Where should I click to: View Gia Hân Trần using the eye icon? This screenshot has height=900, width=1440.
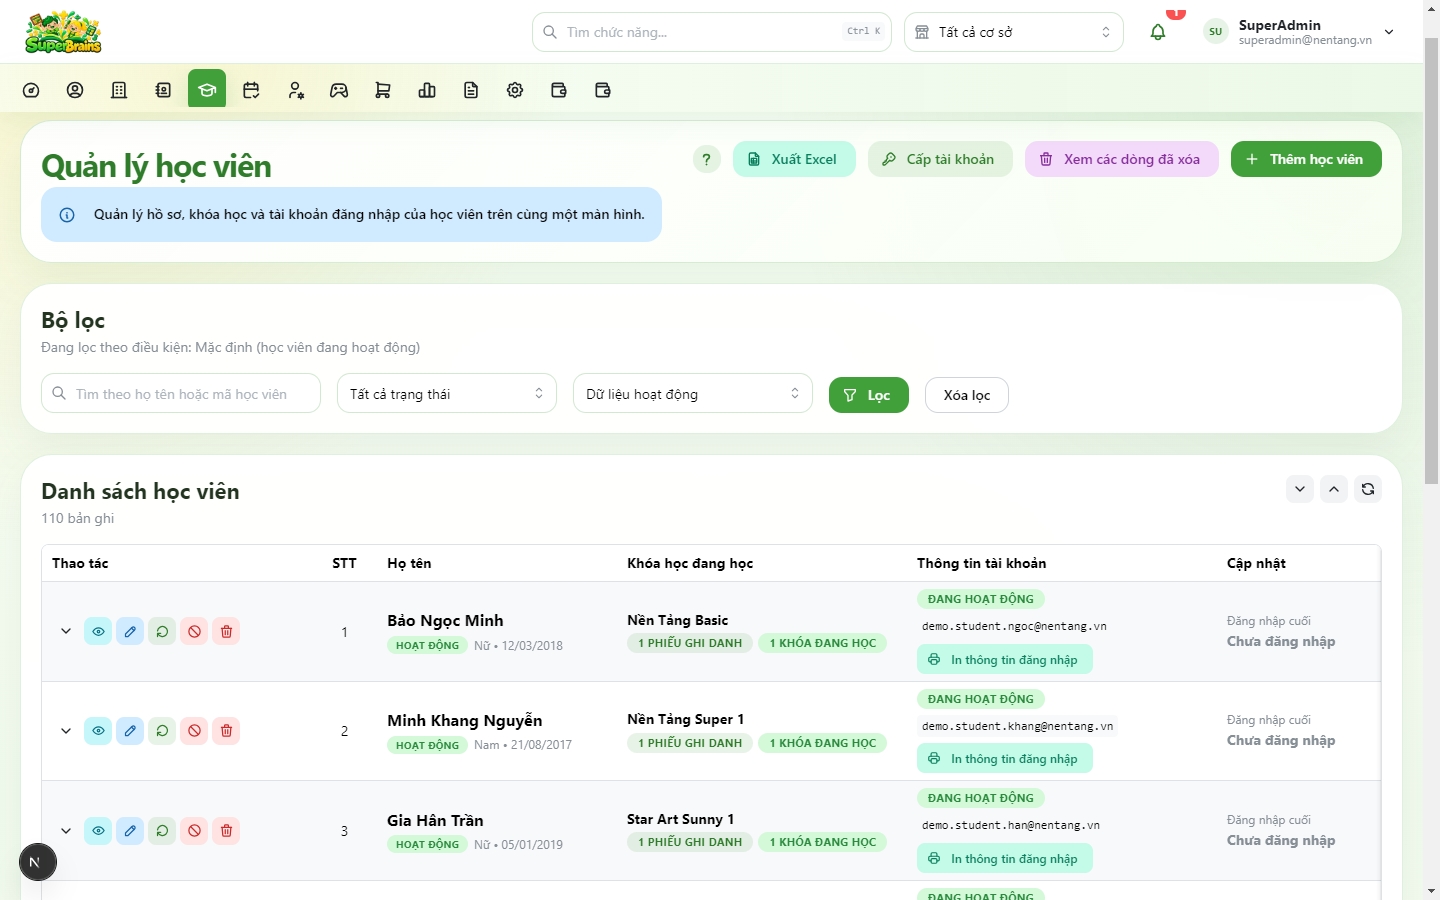pyautogui.click(x=98, y=831)
